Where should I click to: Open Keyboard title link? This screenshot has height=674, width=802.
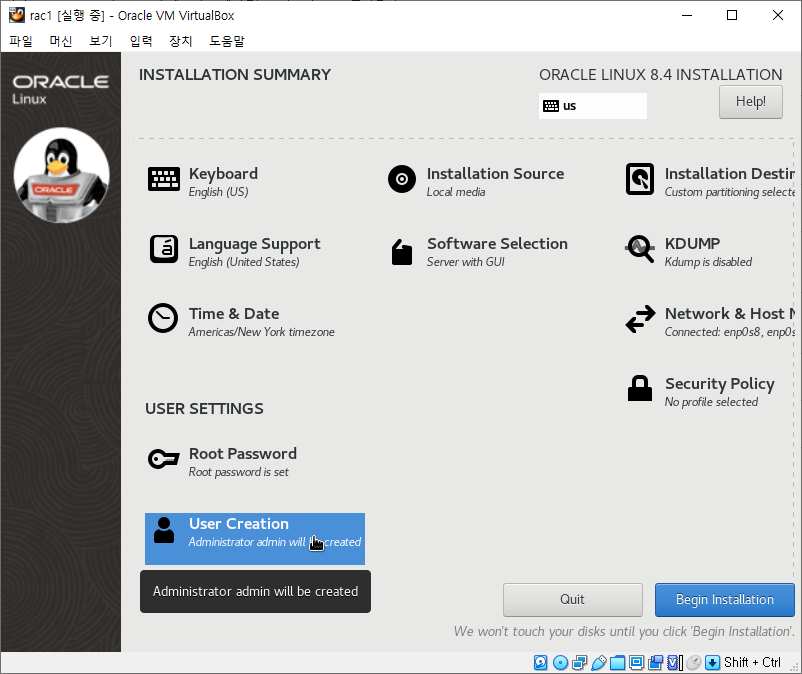tap(223, 174)
